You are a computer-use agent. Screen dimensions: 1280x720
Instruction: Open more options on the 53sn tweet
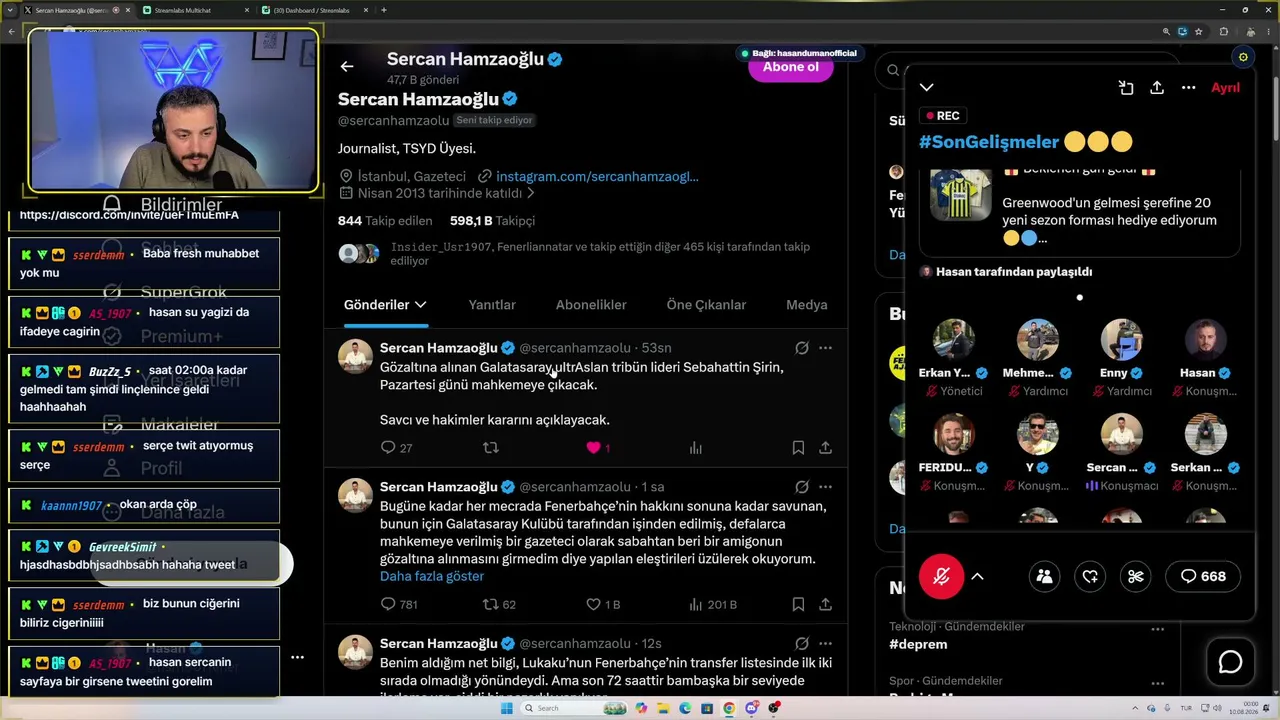coord(825,348)
